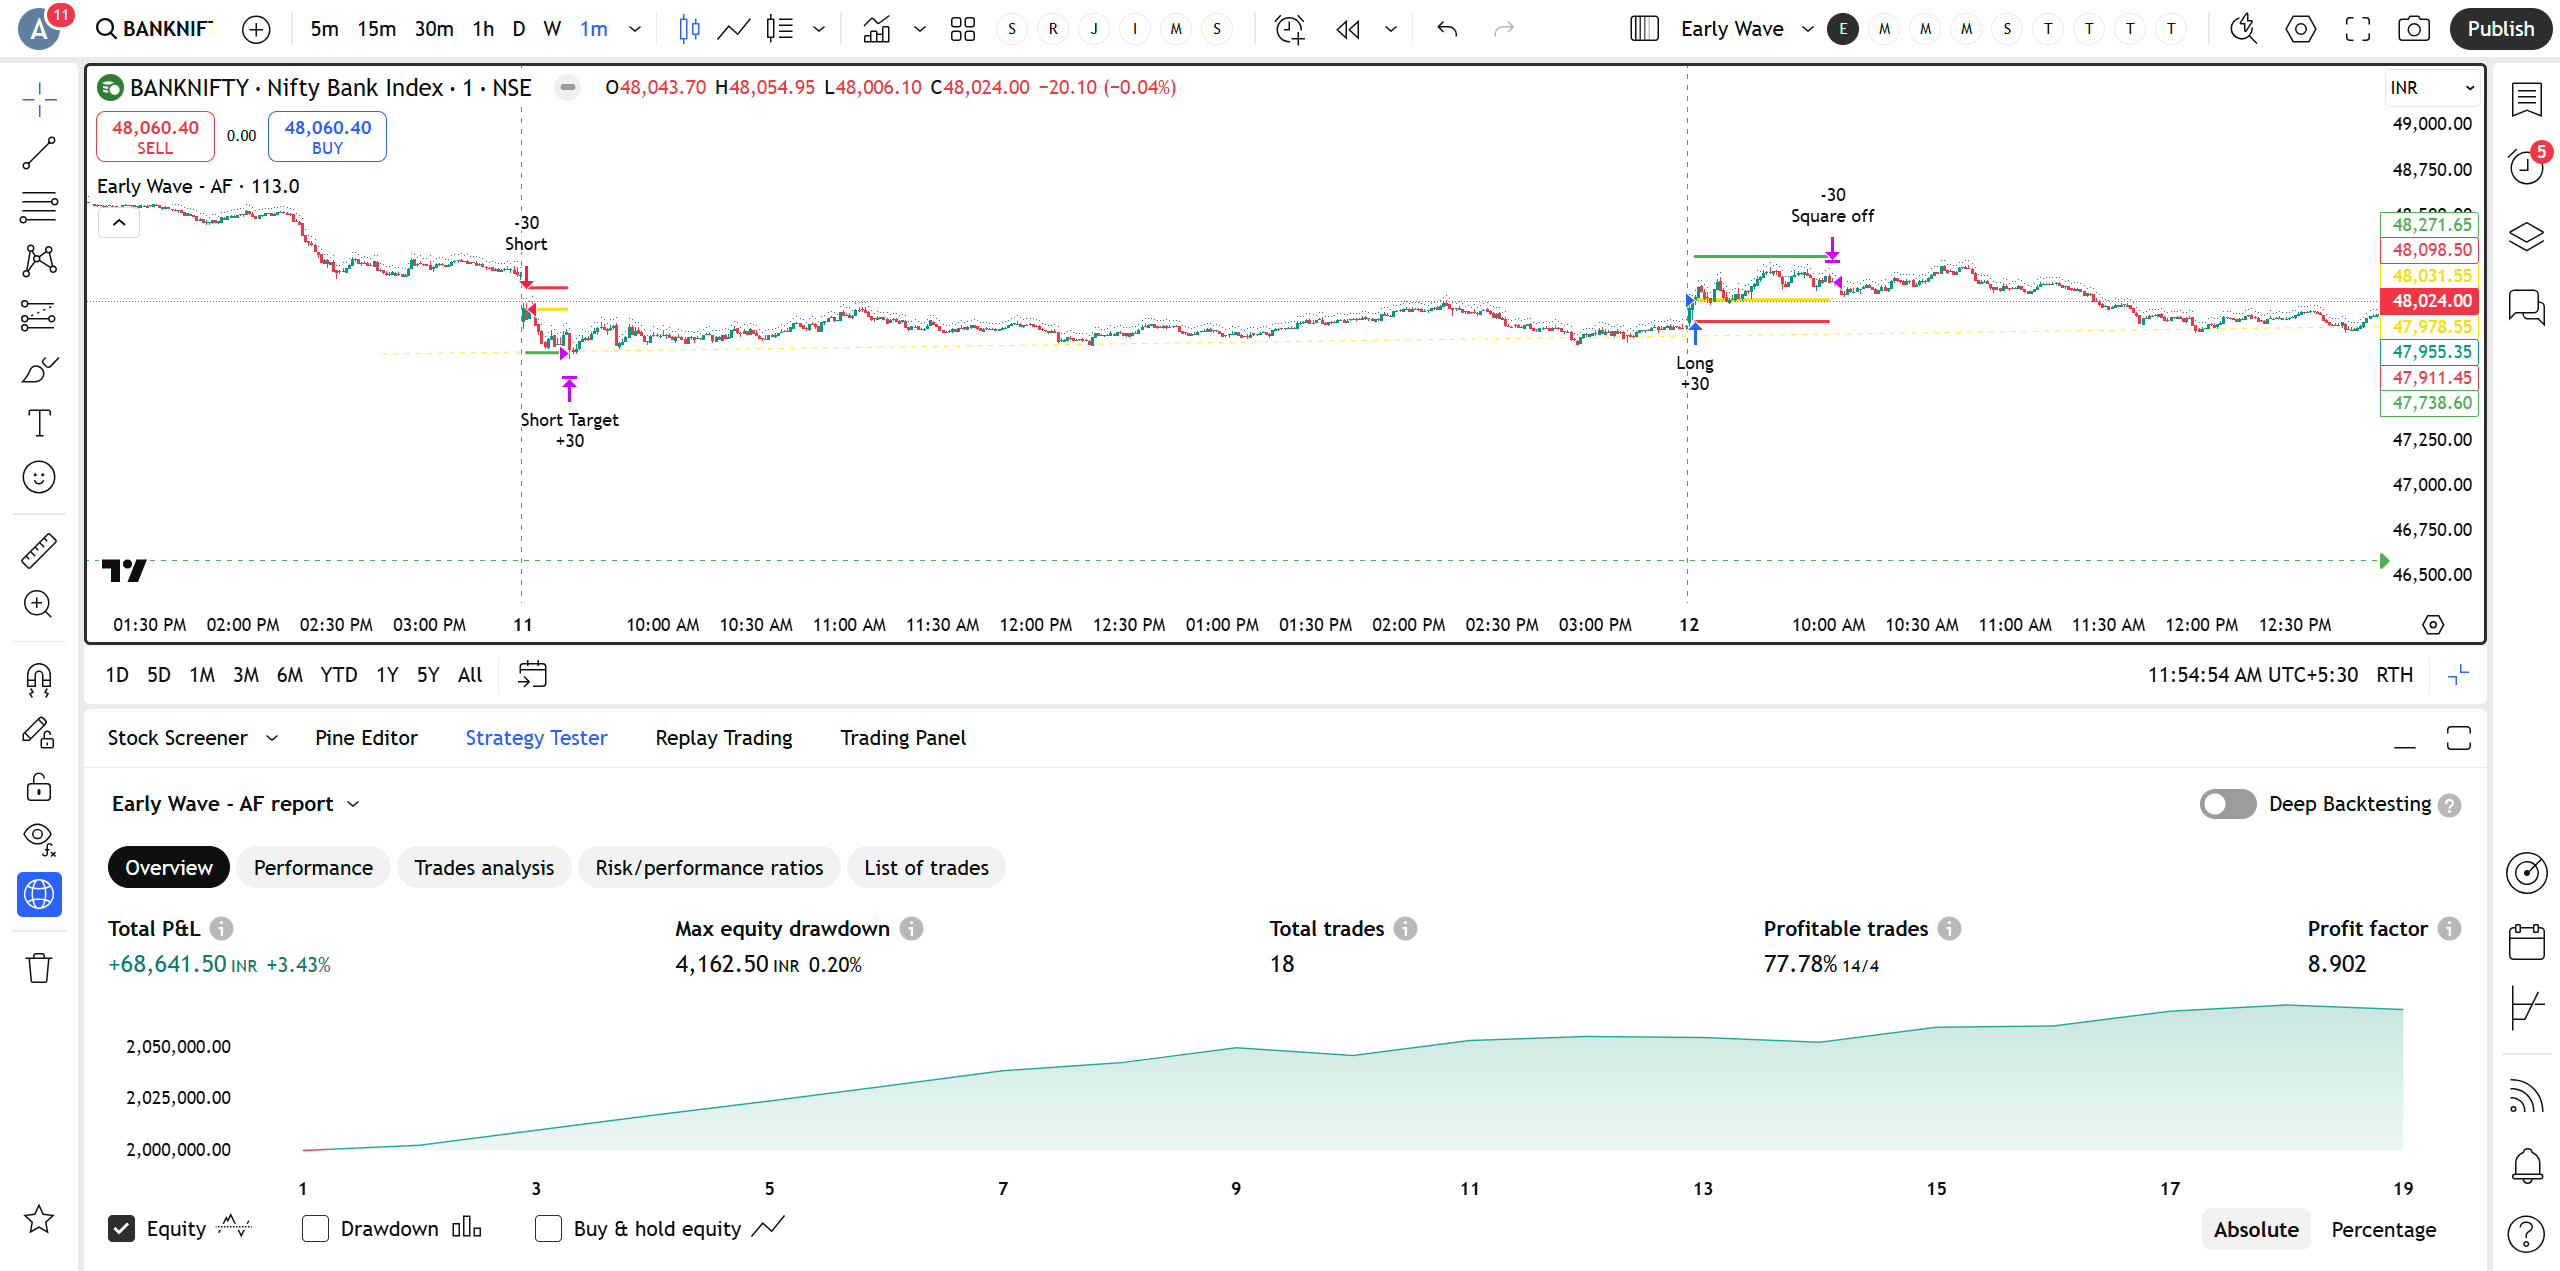Open the indicator templates grid icon
This screenshot has width=2560, height=1271.
click(962, 29)
